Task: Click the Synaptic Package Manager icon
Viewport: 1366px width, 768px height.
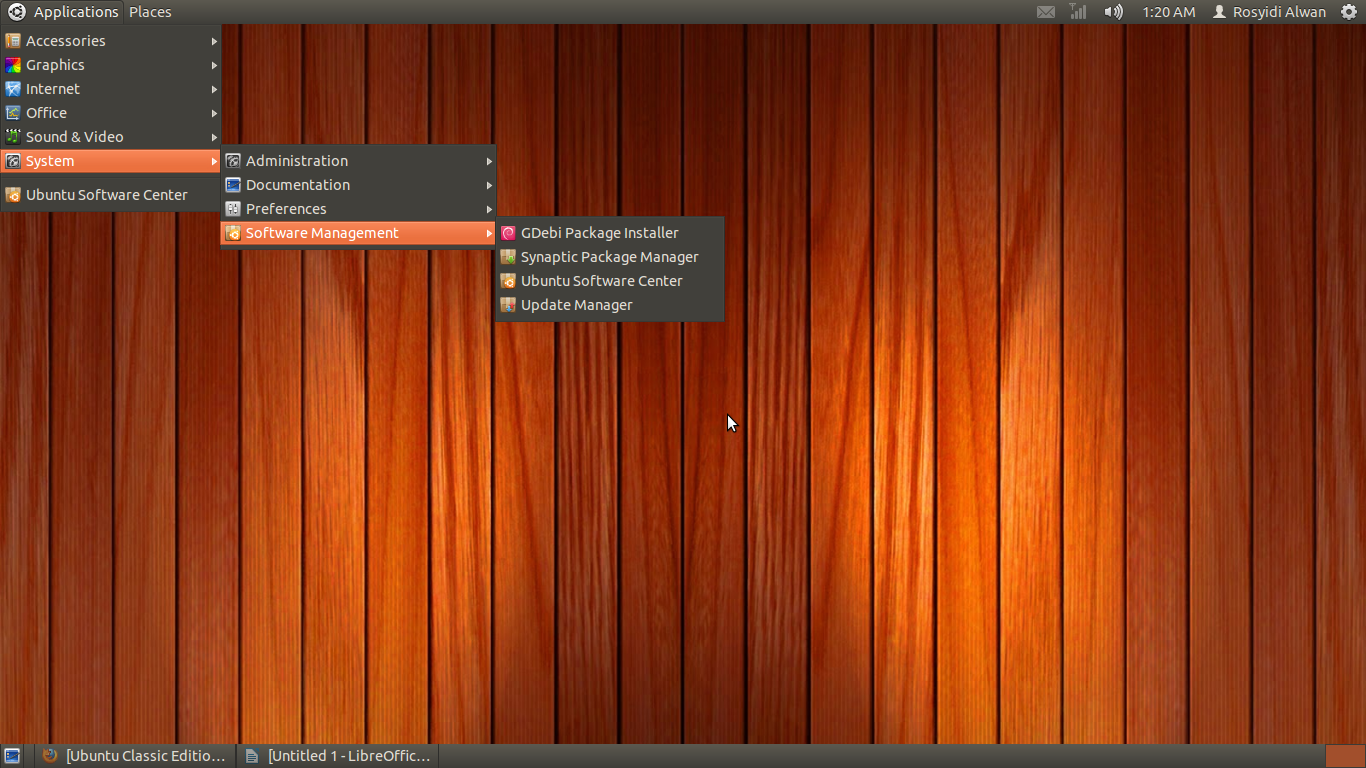Action: tap(508, 257)
